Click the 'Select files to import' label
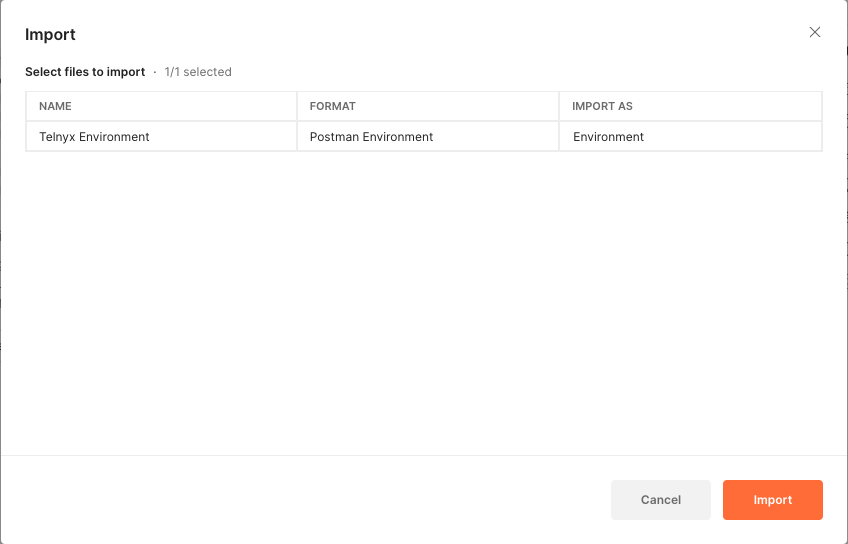848x544 pixels. point(85,72)
